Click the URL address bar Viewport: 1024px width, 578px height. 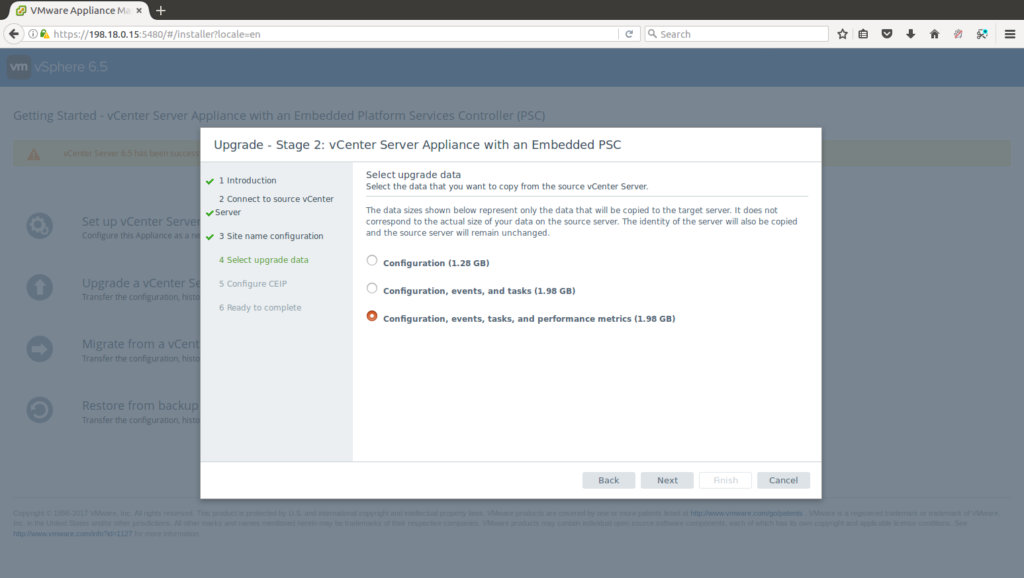click(x=333, y=34)
